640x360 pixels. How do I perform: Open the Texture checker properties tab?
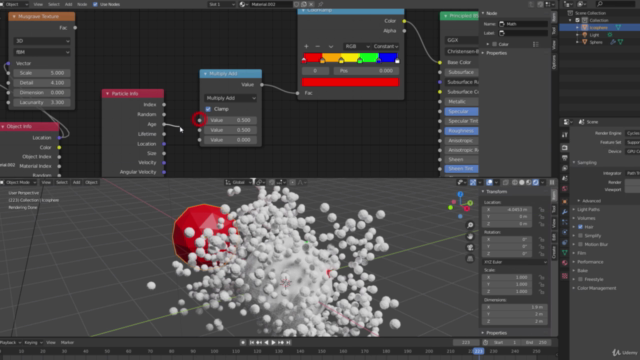(564, 276)
